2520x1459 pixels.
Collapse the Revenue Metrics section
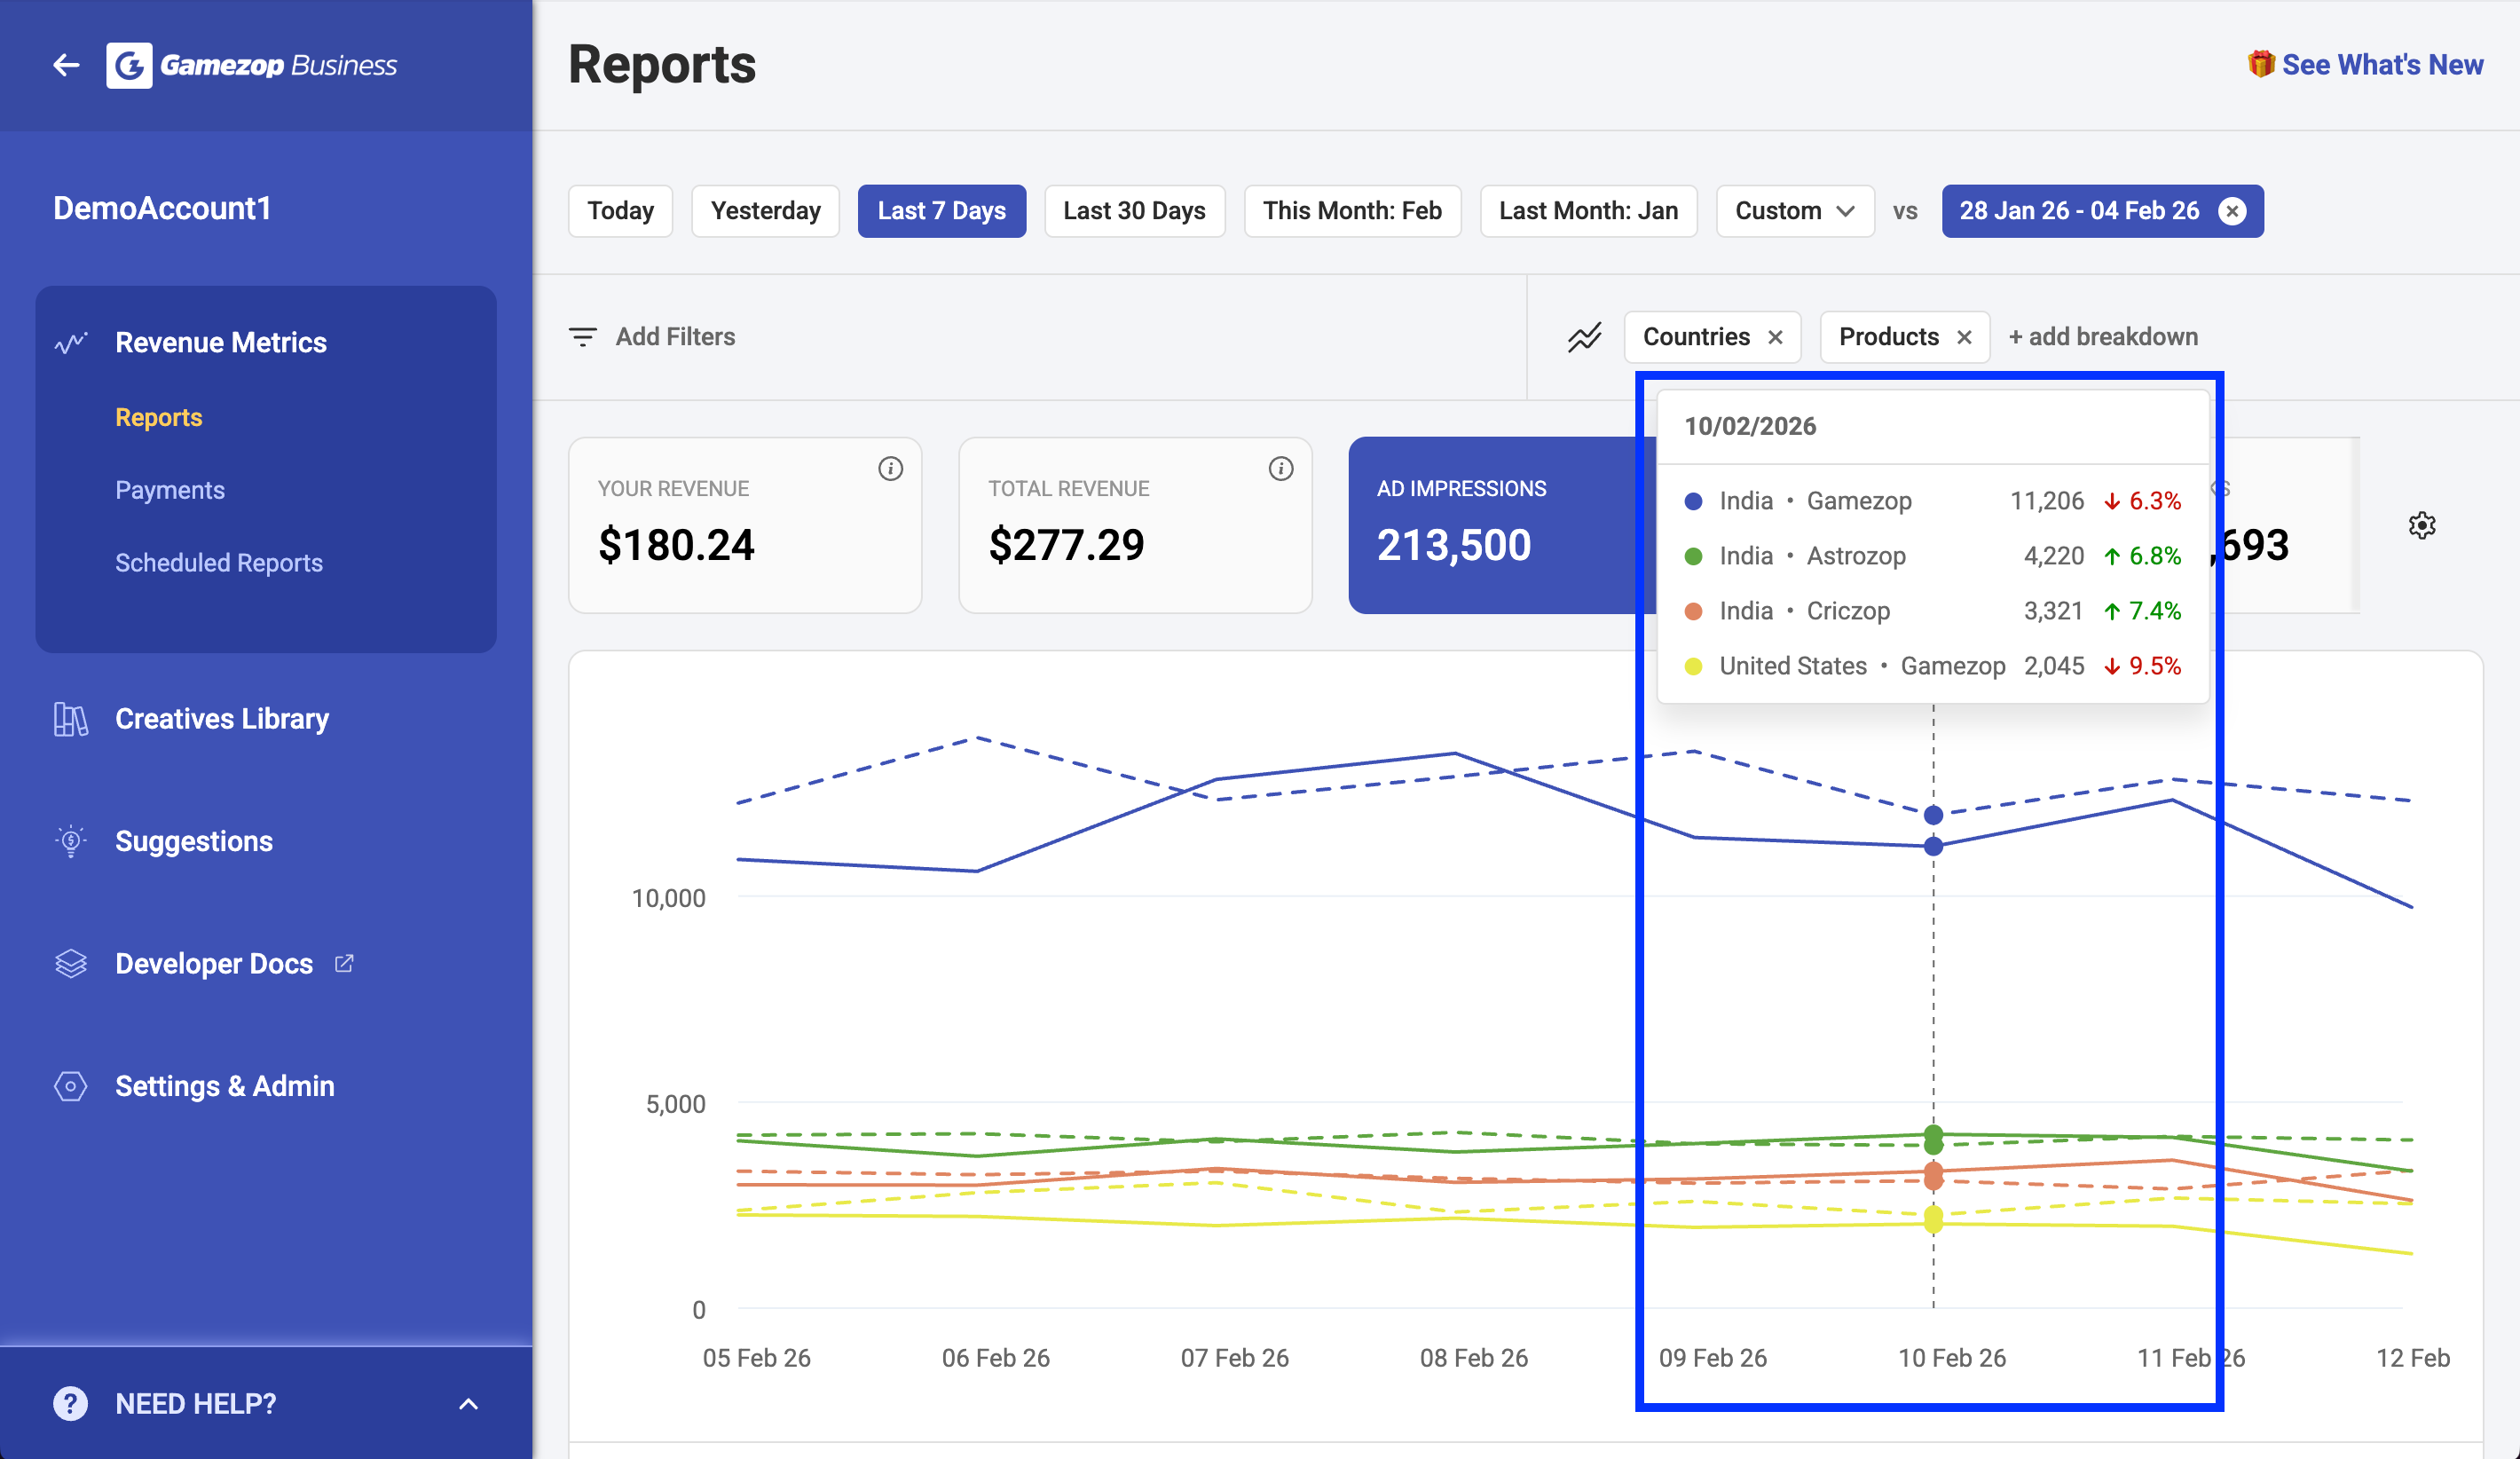tap(221, 342)
